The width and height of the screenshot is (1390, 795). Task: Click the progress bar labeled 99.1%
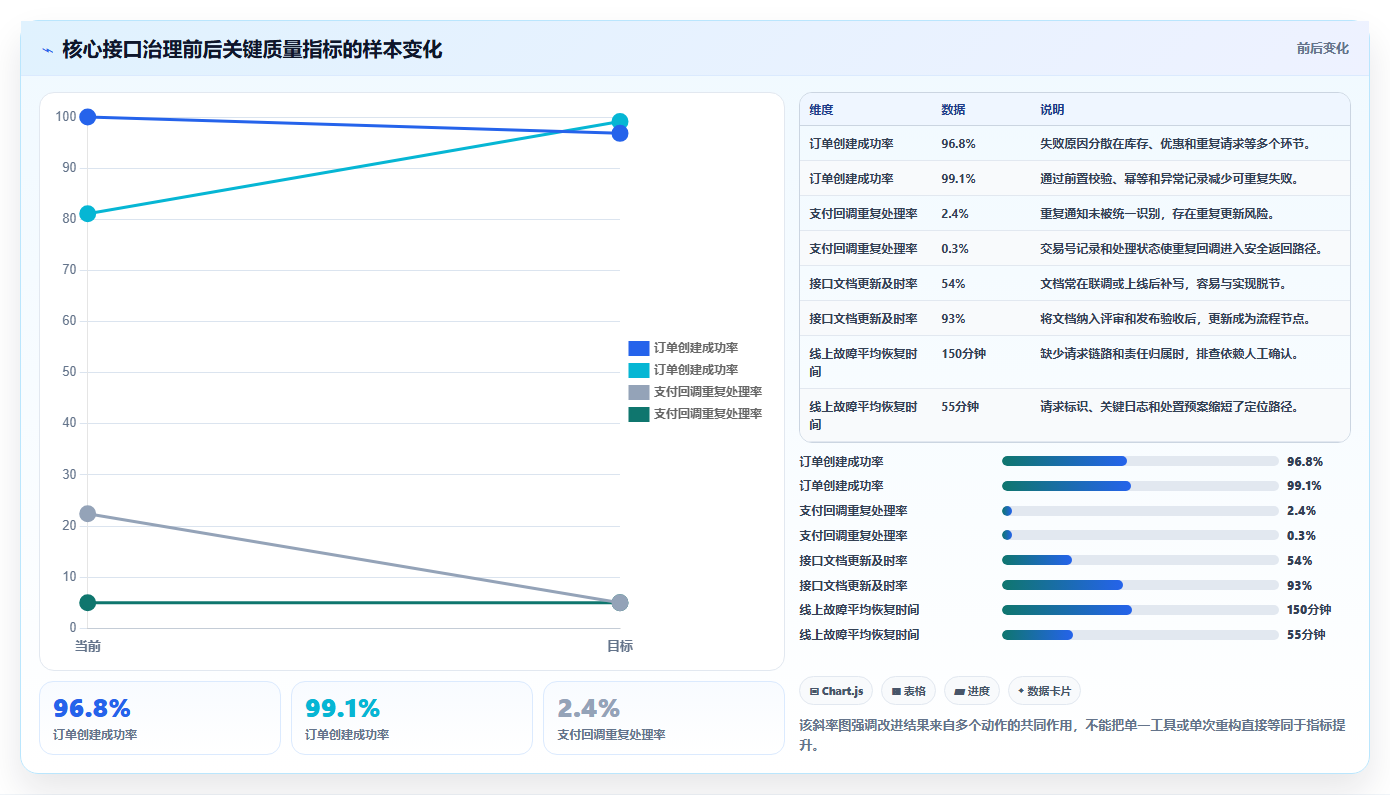[1140, 486]
